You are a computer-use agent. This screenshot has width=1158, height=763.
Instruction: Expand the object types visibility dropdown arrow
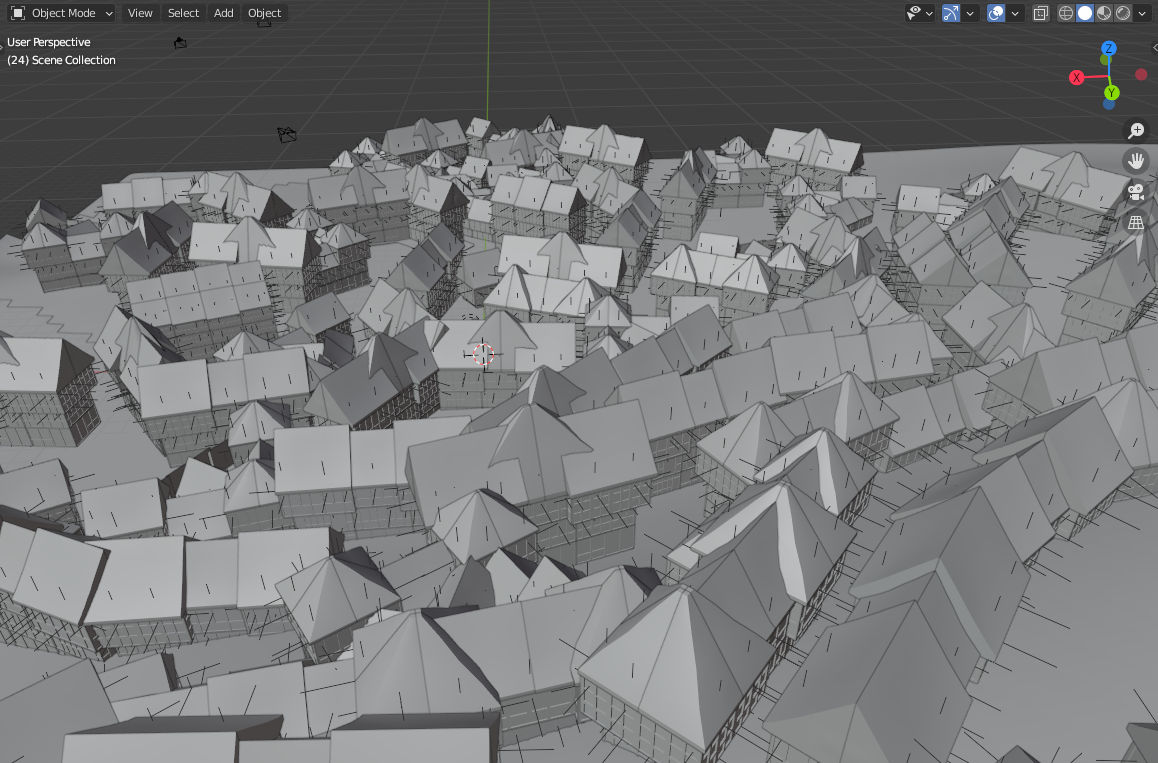tap(930, 13)
